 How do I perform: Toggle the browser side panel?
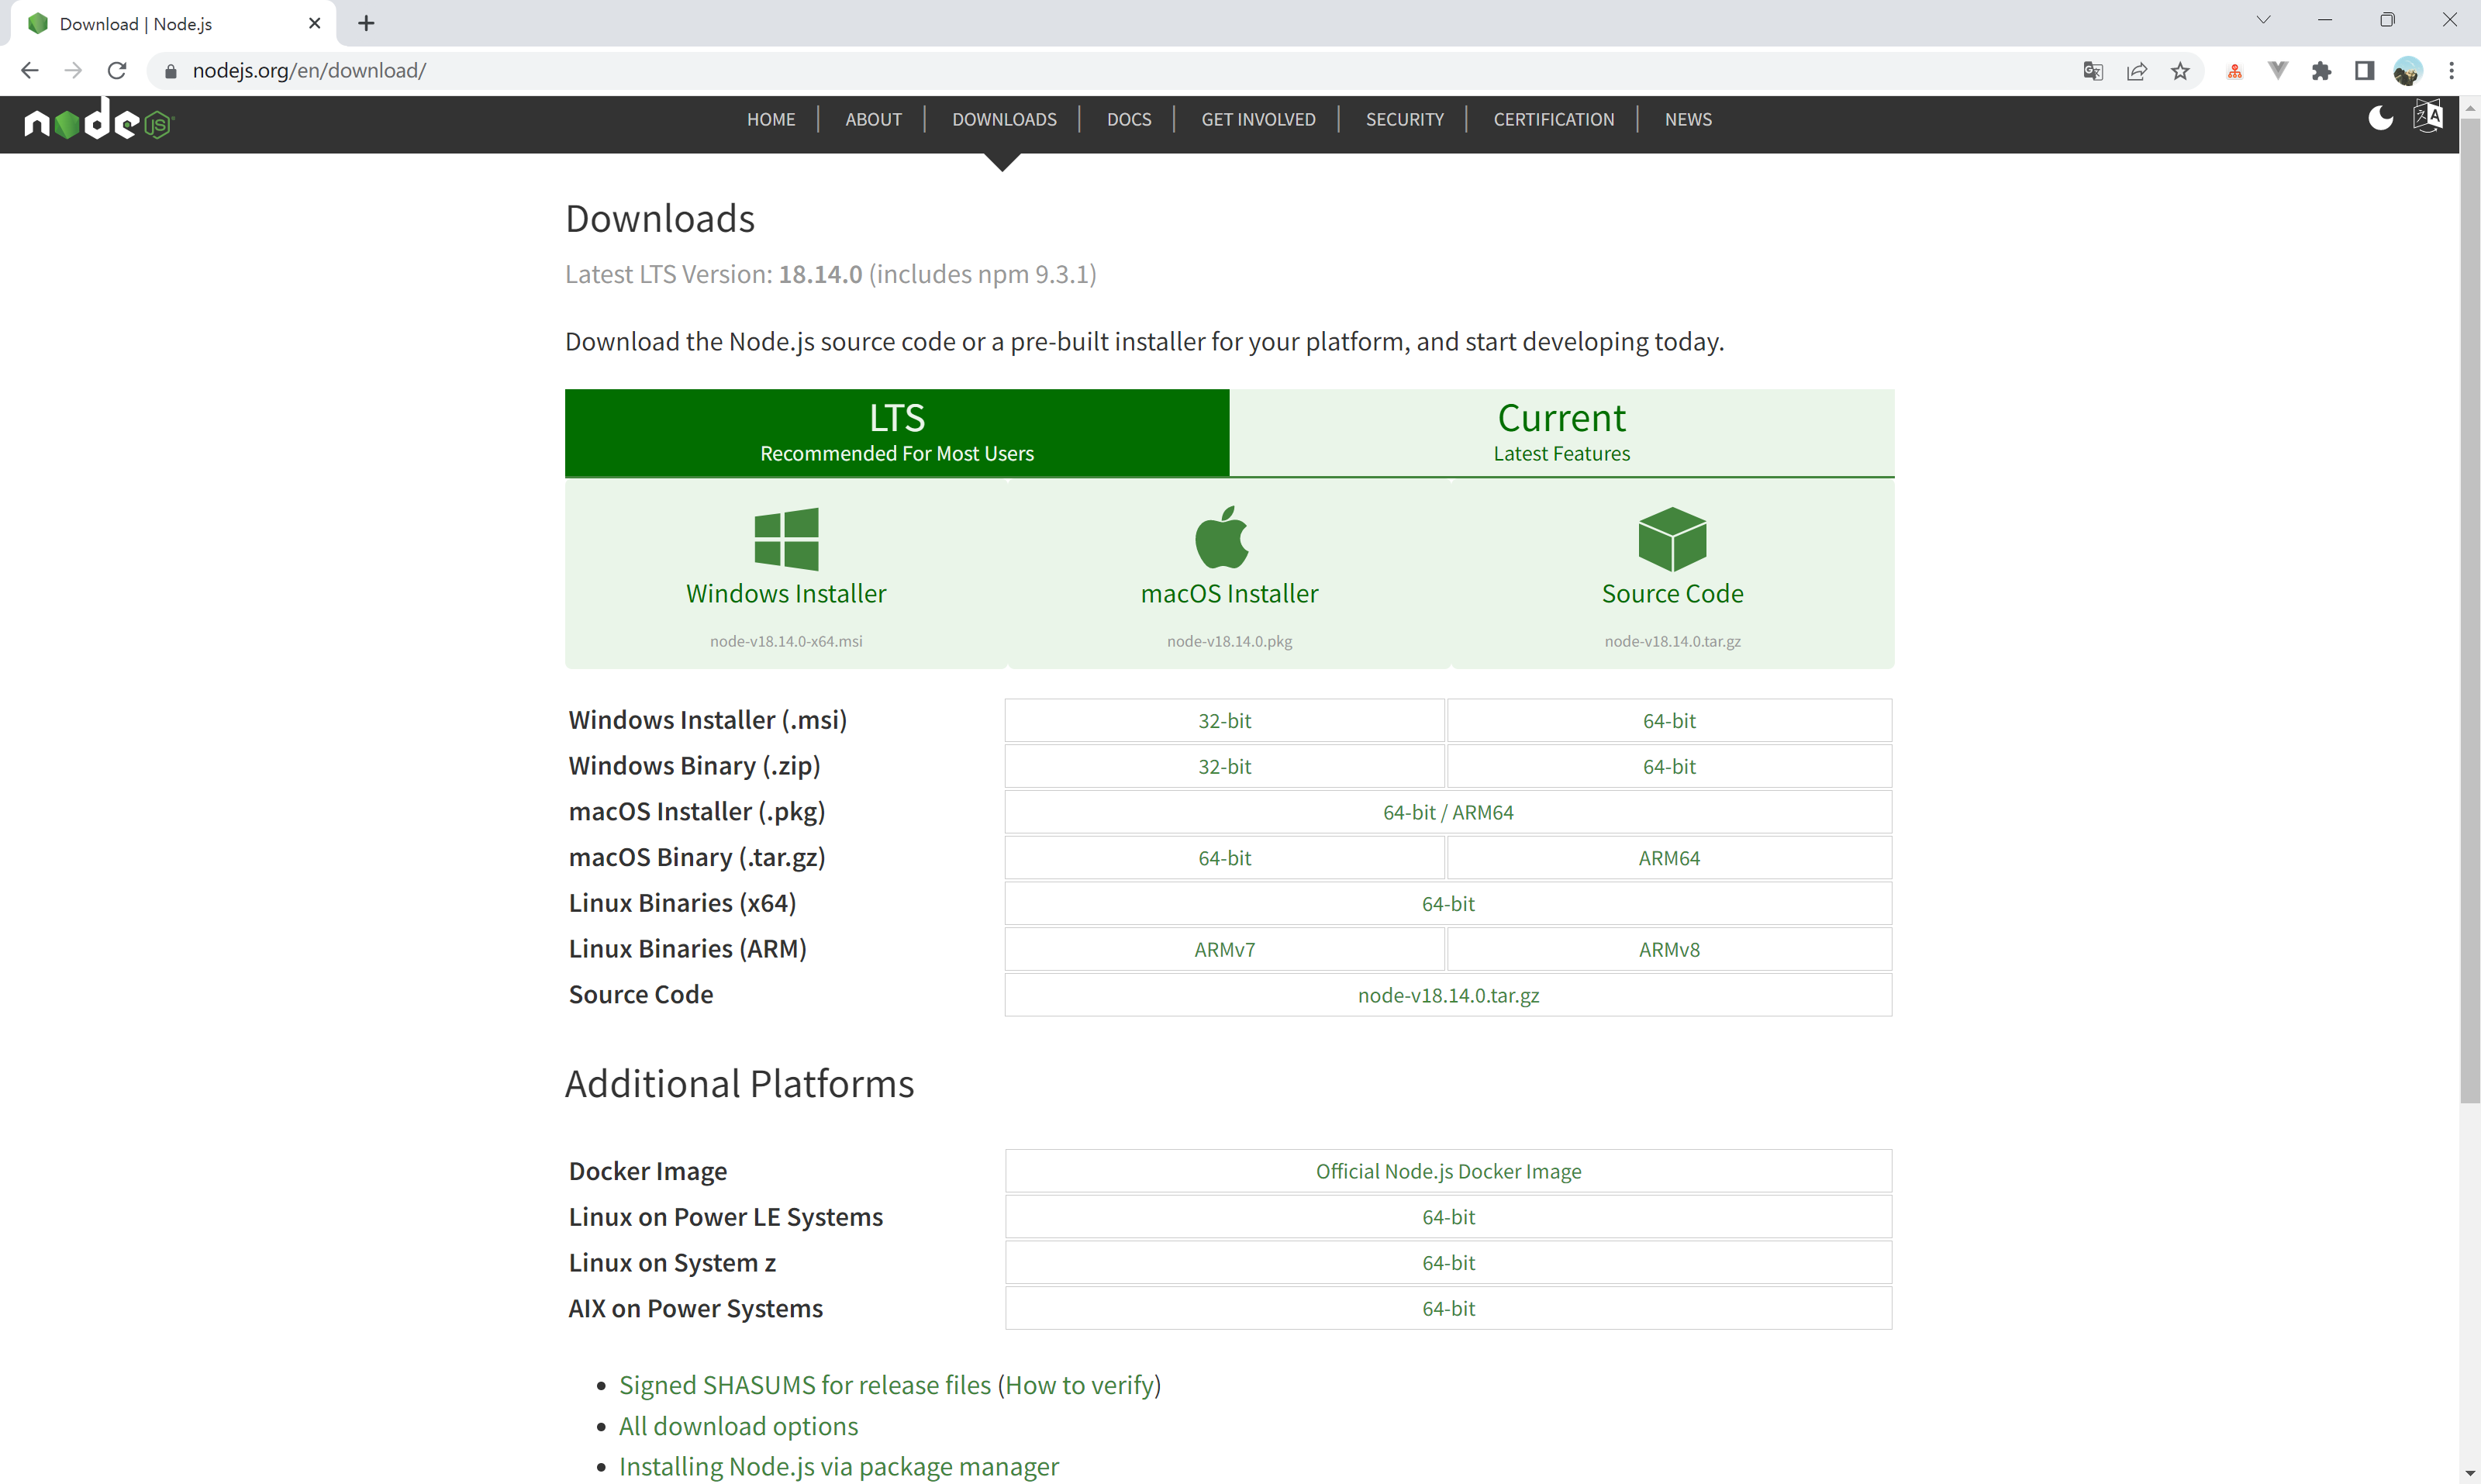2364,71
